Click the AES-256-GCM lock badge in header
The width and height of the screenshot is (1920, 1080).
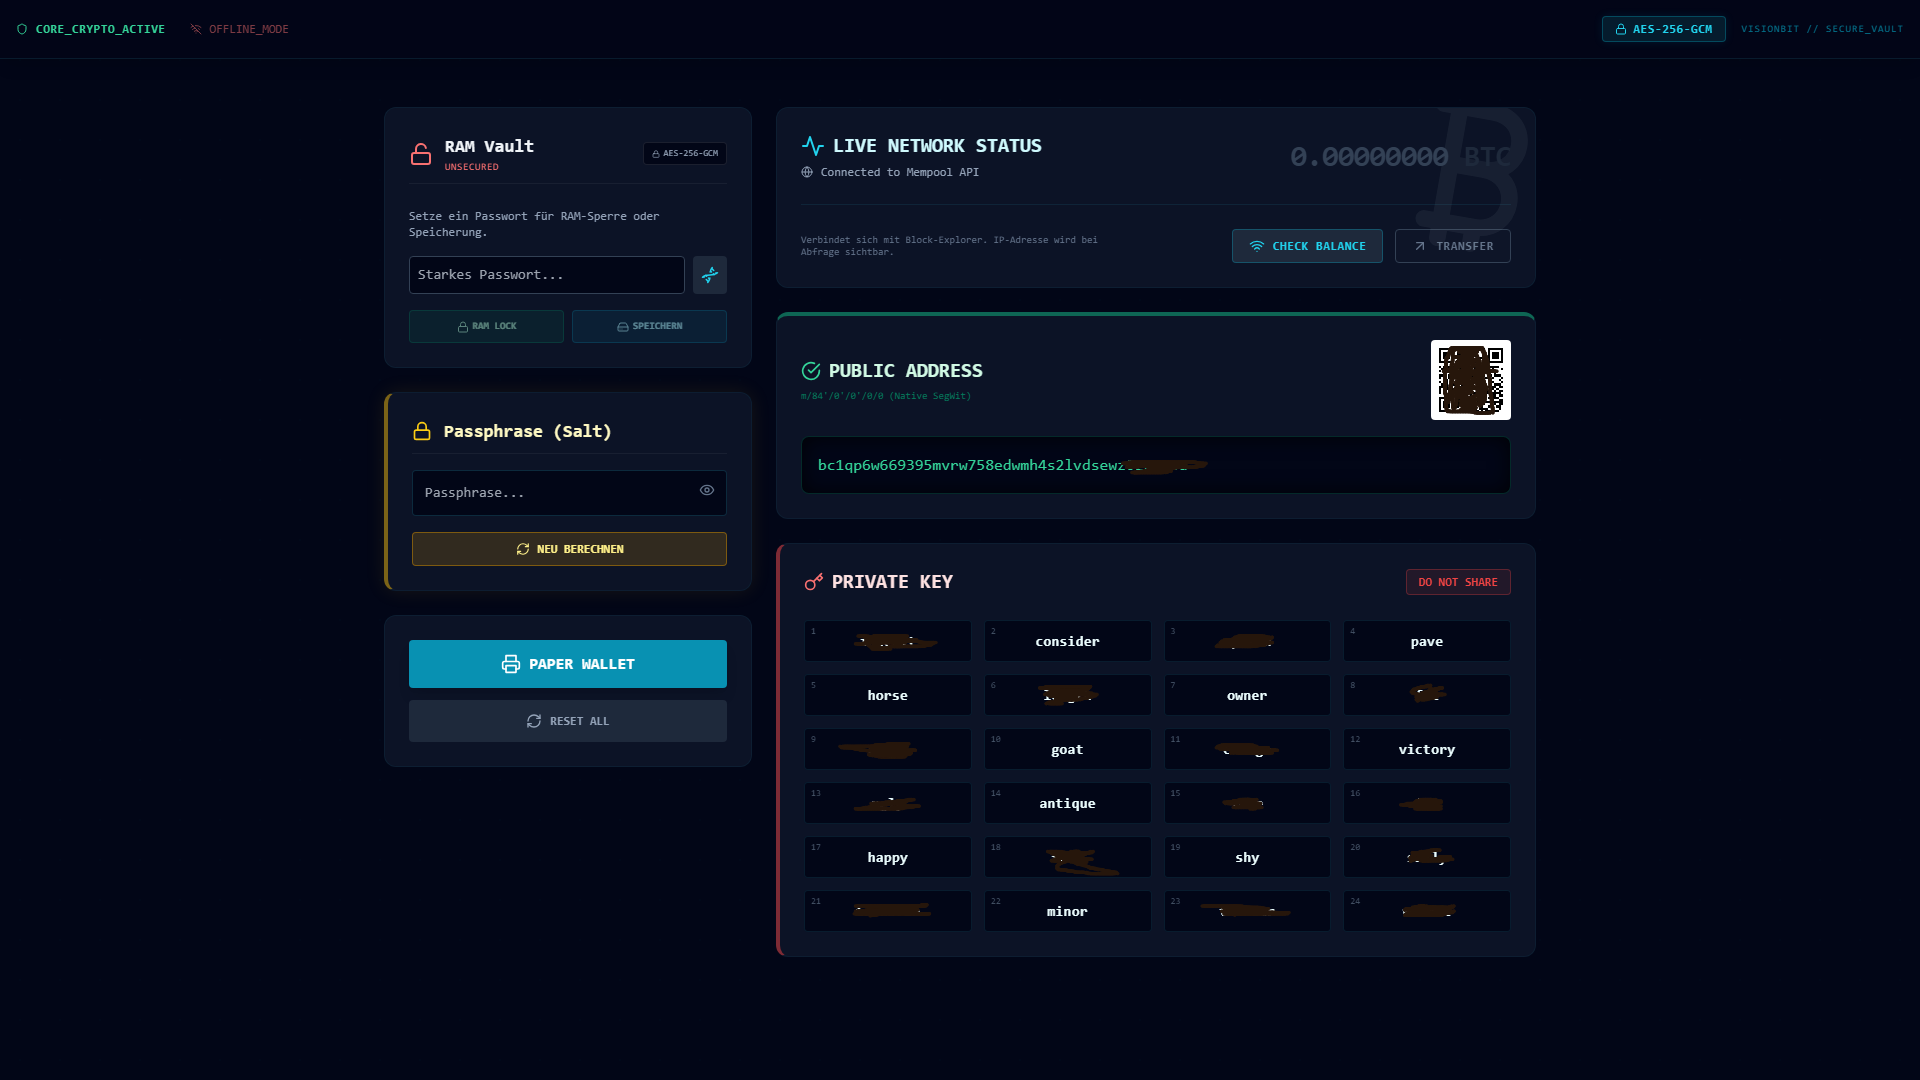(x=1663, y=29)
